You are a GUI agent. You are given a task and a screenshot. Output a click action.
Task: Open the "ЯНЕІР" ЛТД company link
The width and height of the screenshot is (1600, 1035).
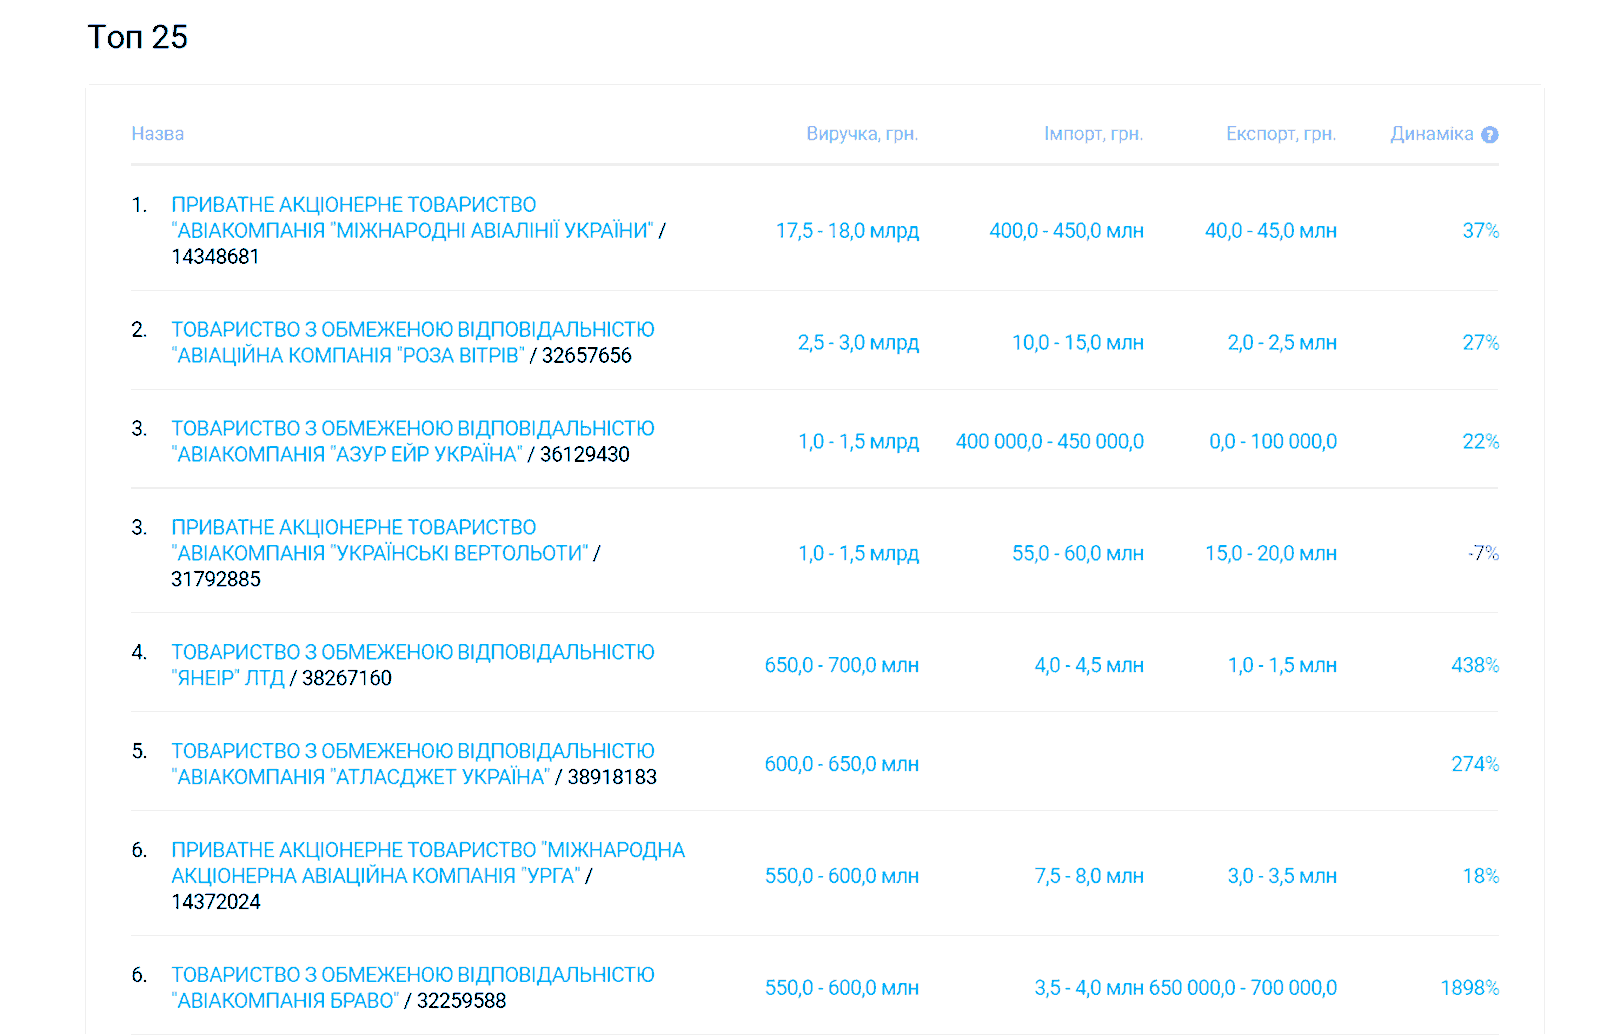[413, 665]
